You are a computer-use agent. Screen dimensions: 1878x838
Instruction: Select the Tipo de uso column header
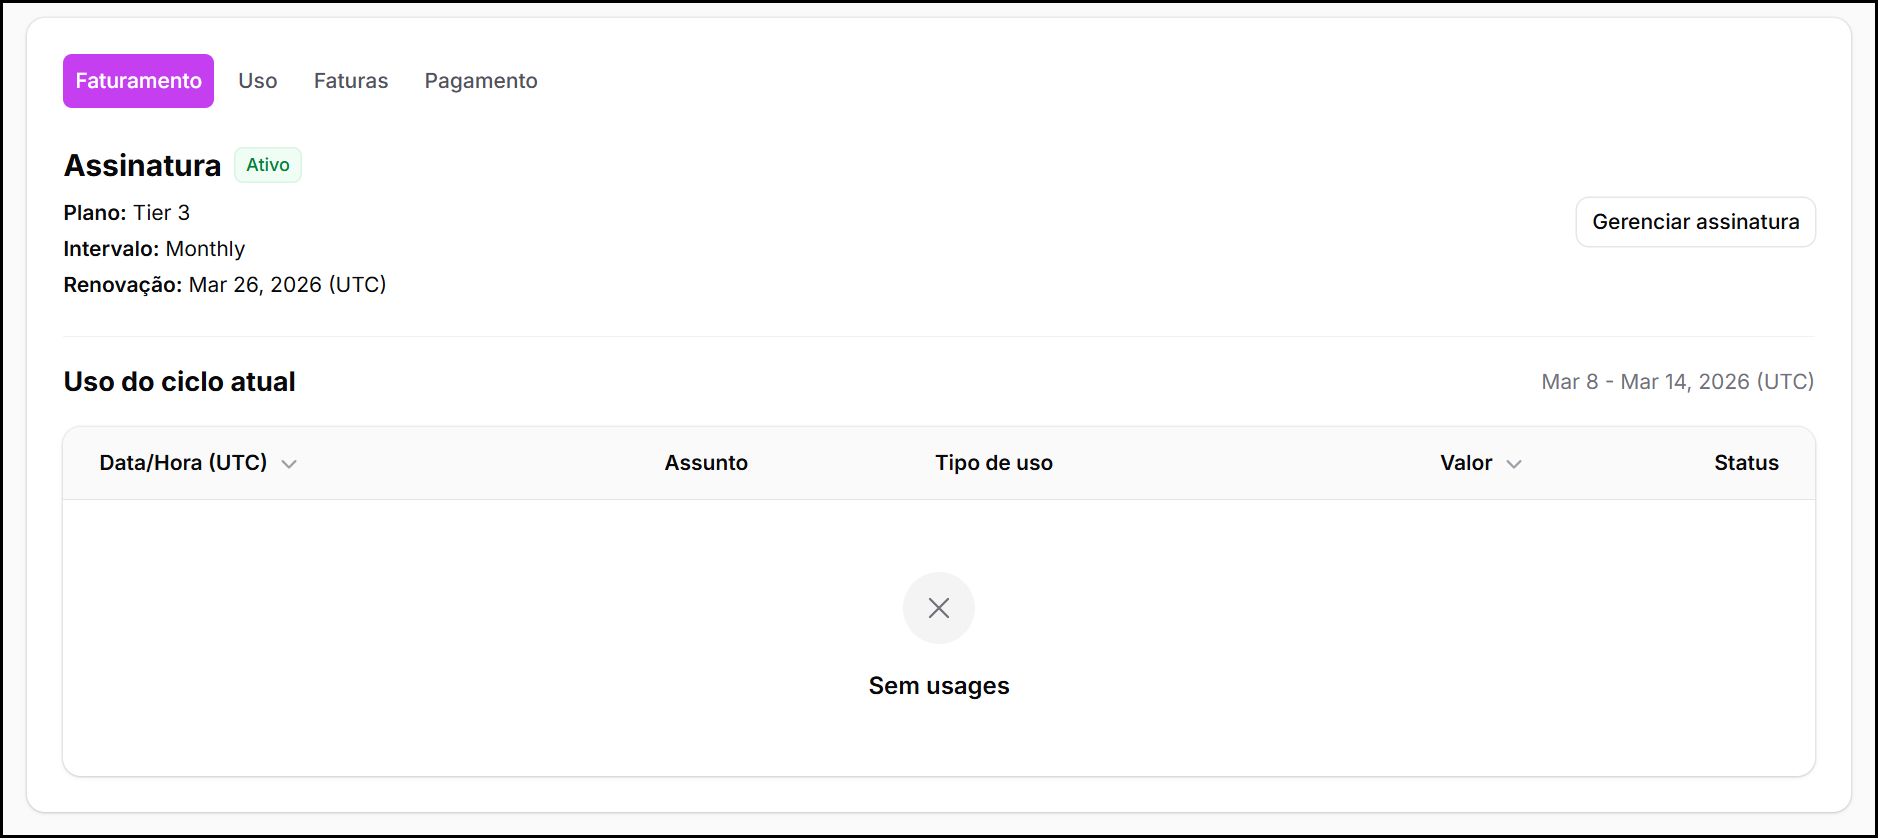[x=993, y=463]
